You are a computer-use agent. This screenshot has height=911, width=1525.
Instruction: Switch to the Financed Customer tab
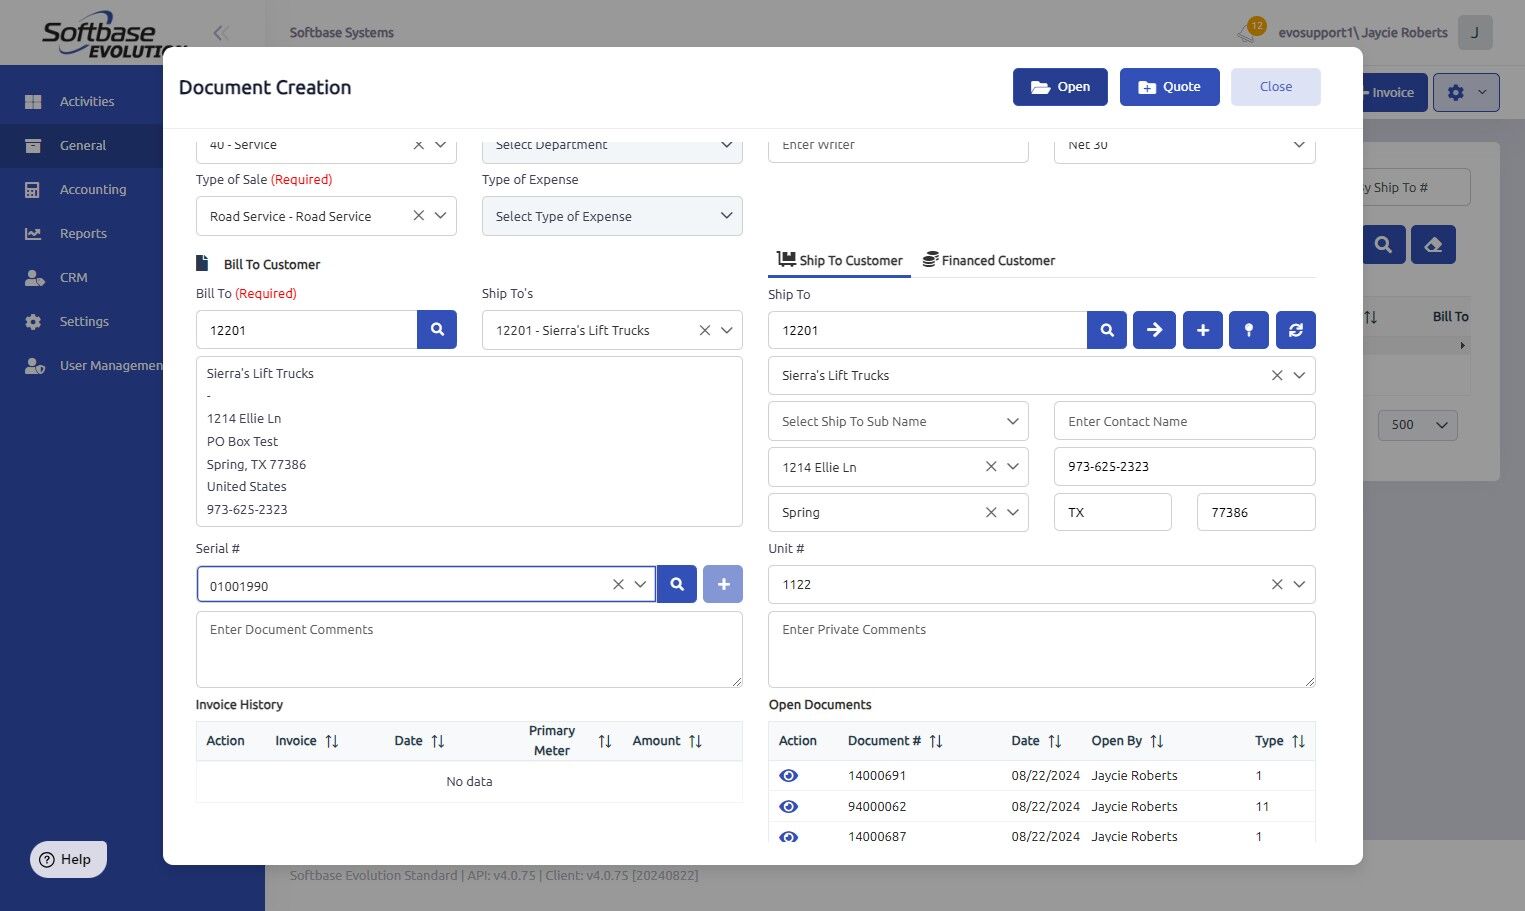(988, 260)
